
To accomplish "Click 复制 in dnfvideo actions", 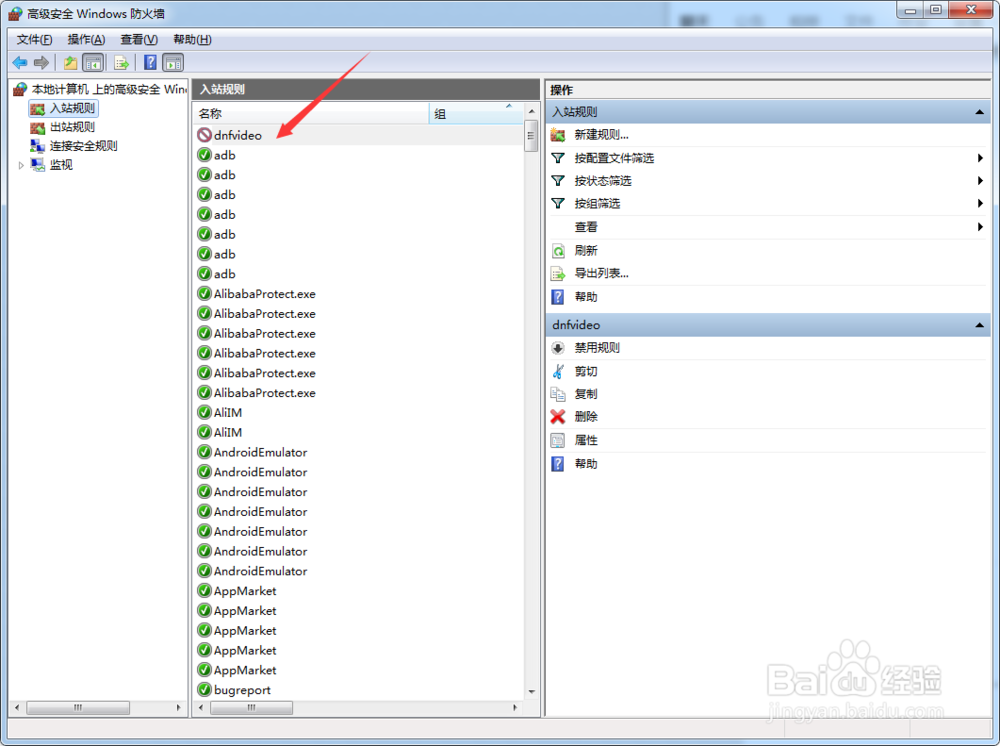I will click(x=585, y=394).
